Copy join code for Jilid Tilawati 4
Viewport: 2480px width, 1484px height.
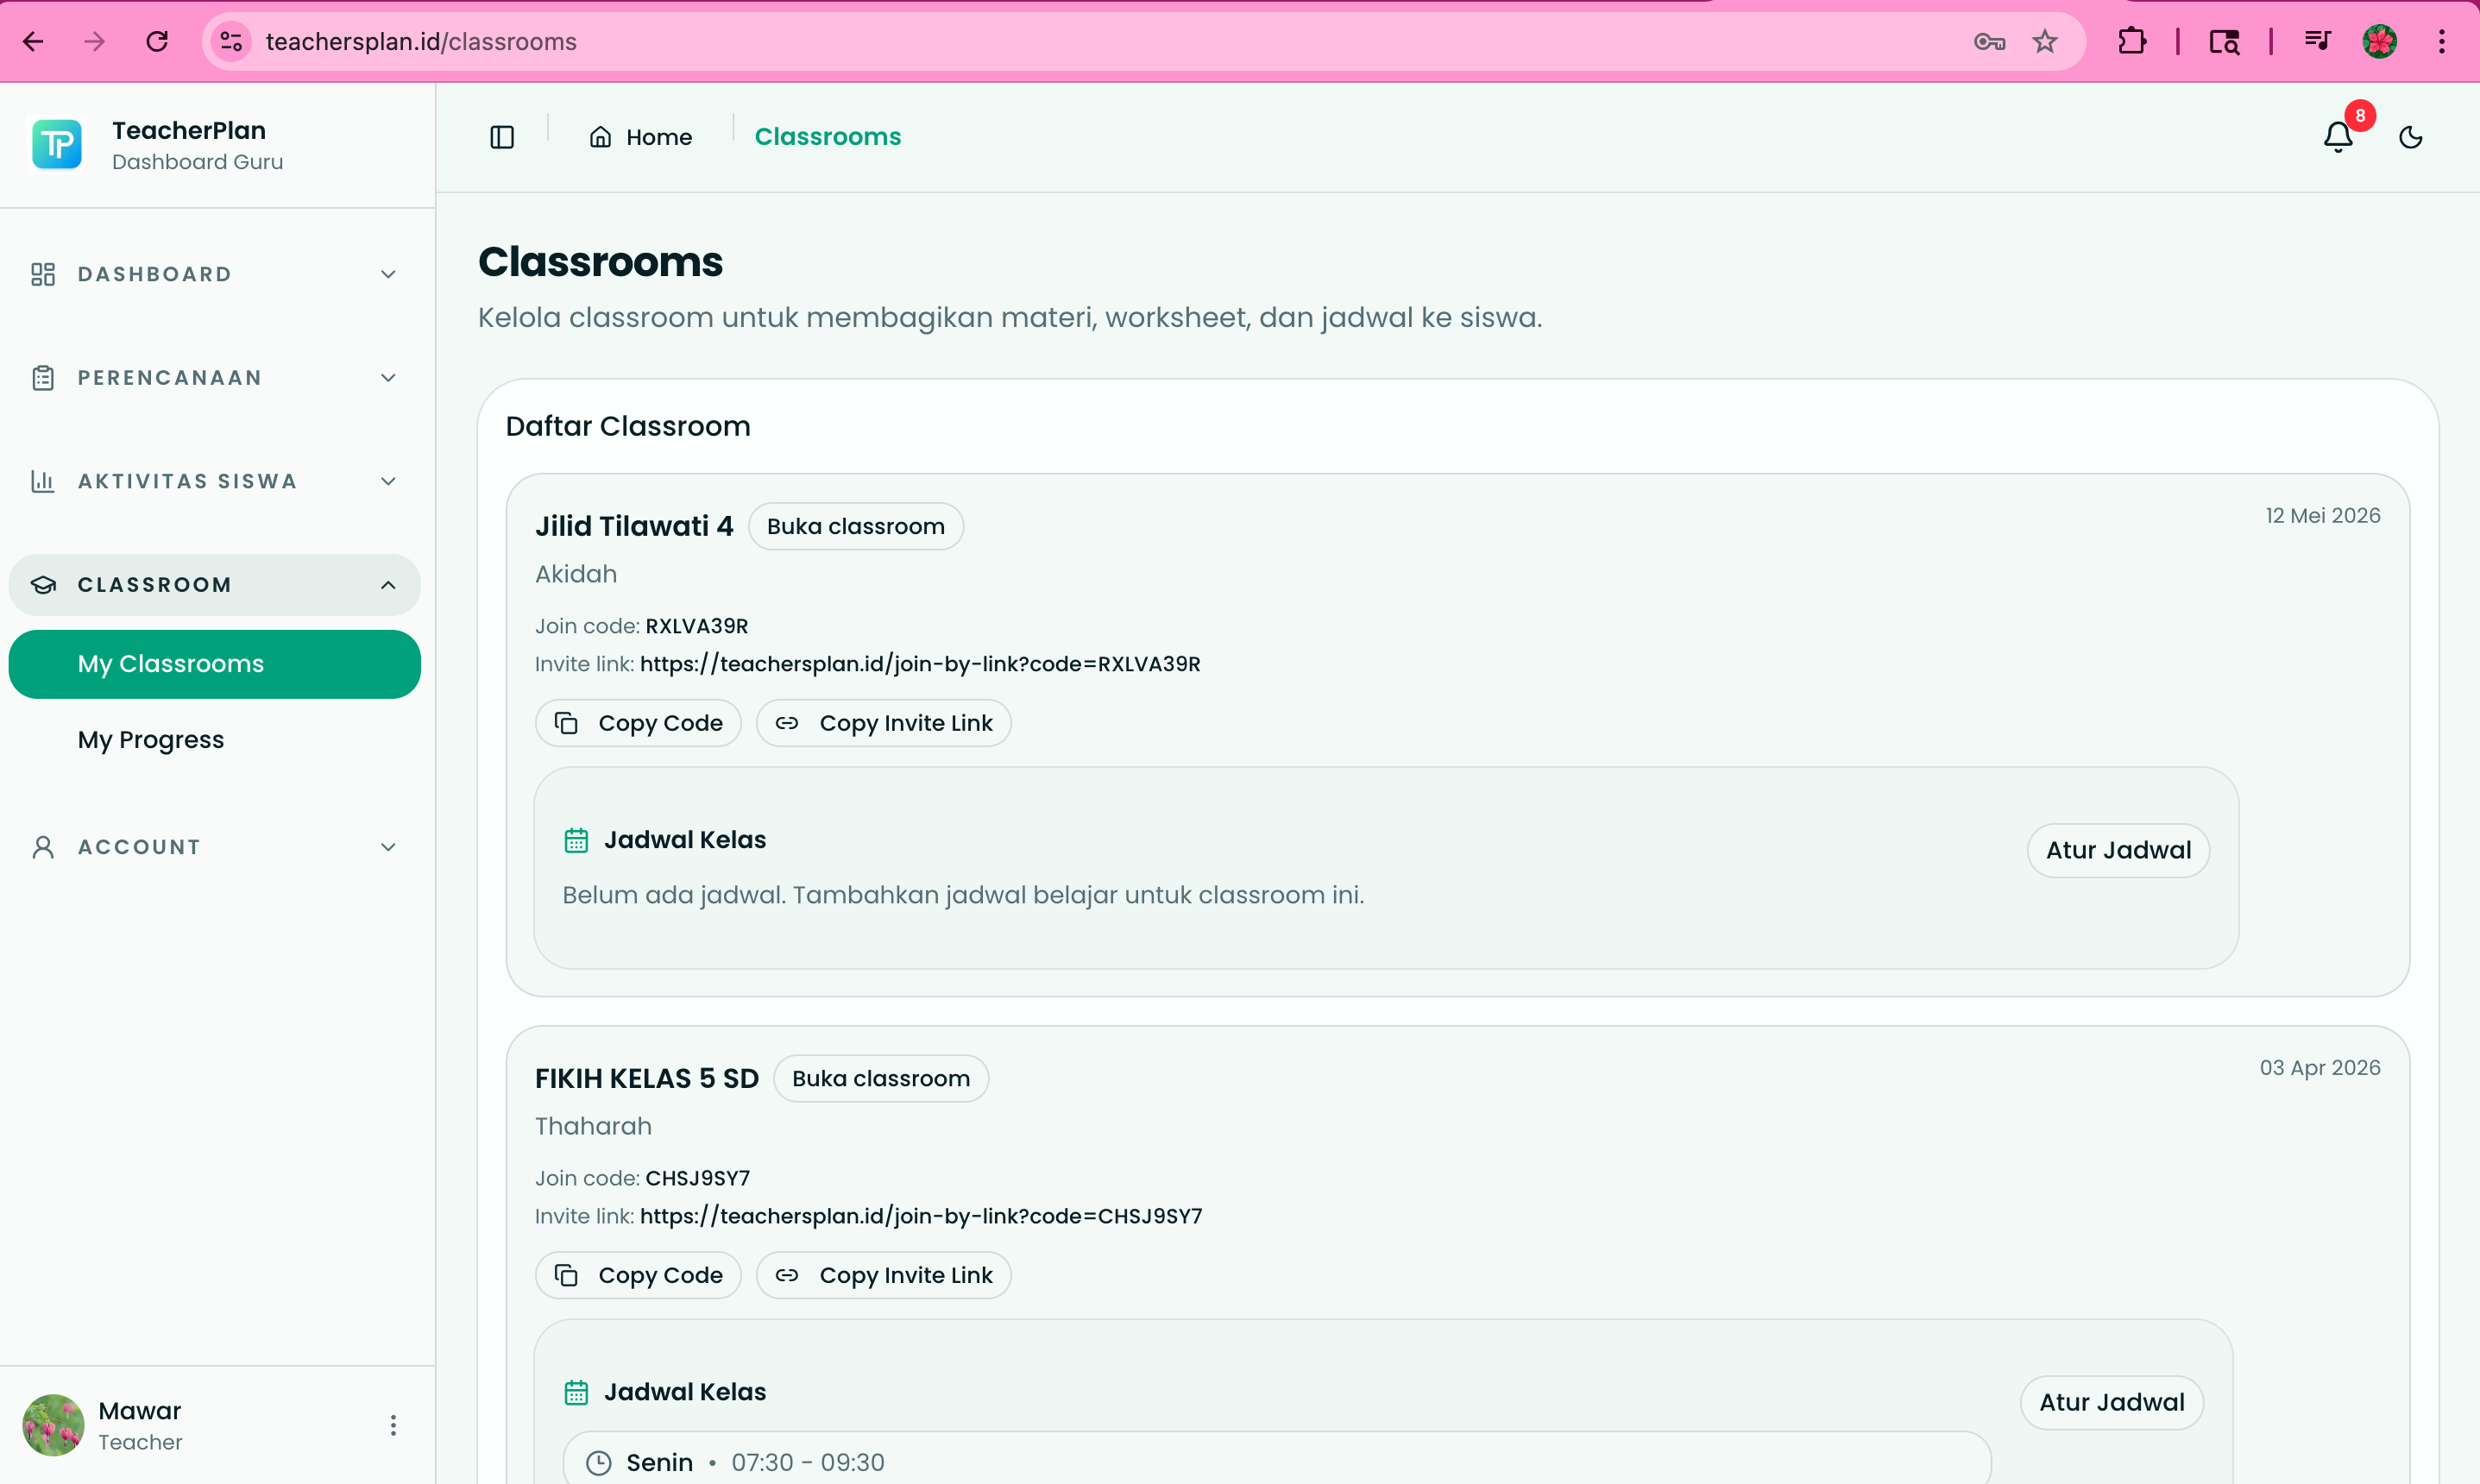(638, 723)
